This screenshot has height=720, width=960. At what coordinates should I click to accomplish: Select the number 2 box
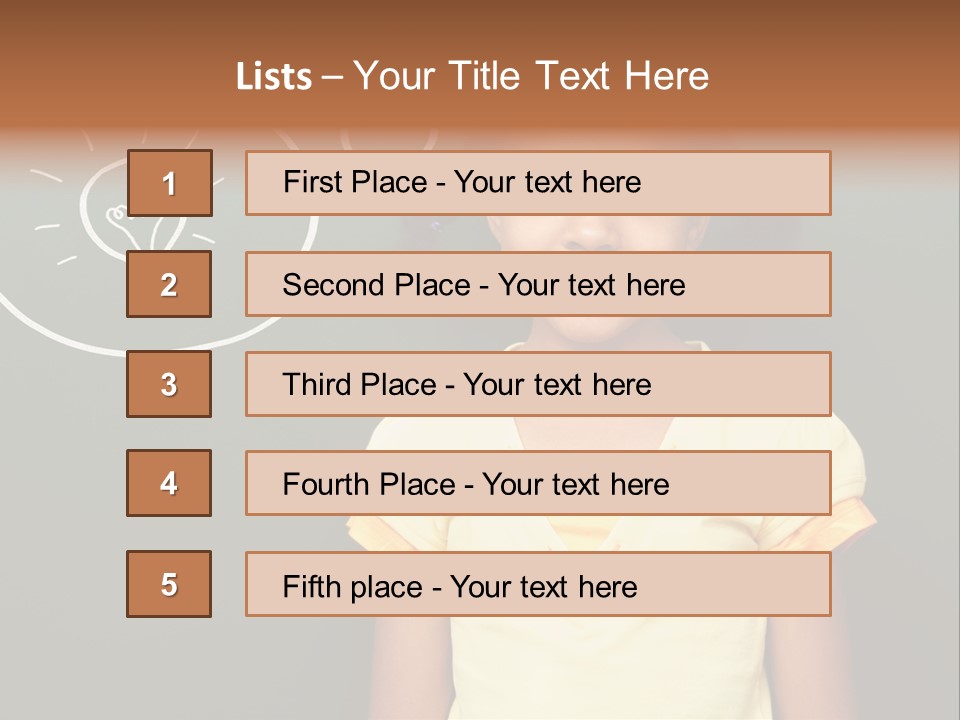(169, 284)
